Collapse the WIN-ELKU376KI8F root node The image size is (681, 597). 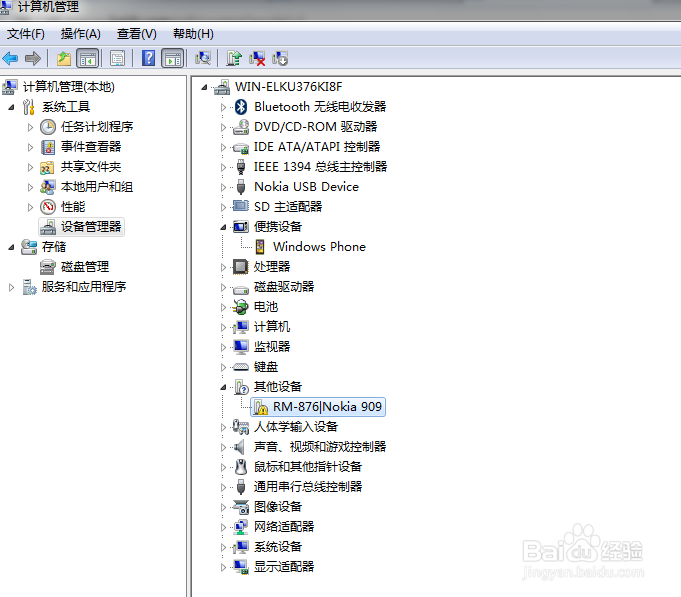[x=204, y=88]
